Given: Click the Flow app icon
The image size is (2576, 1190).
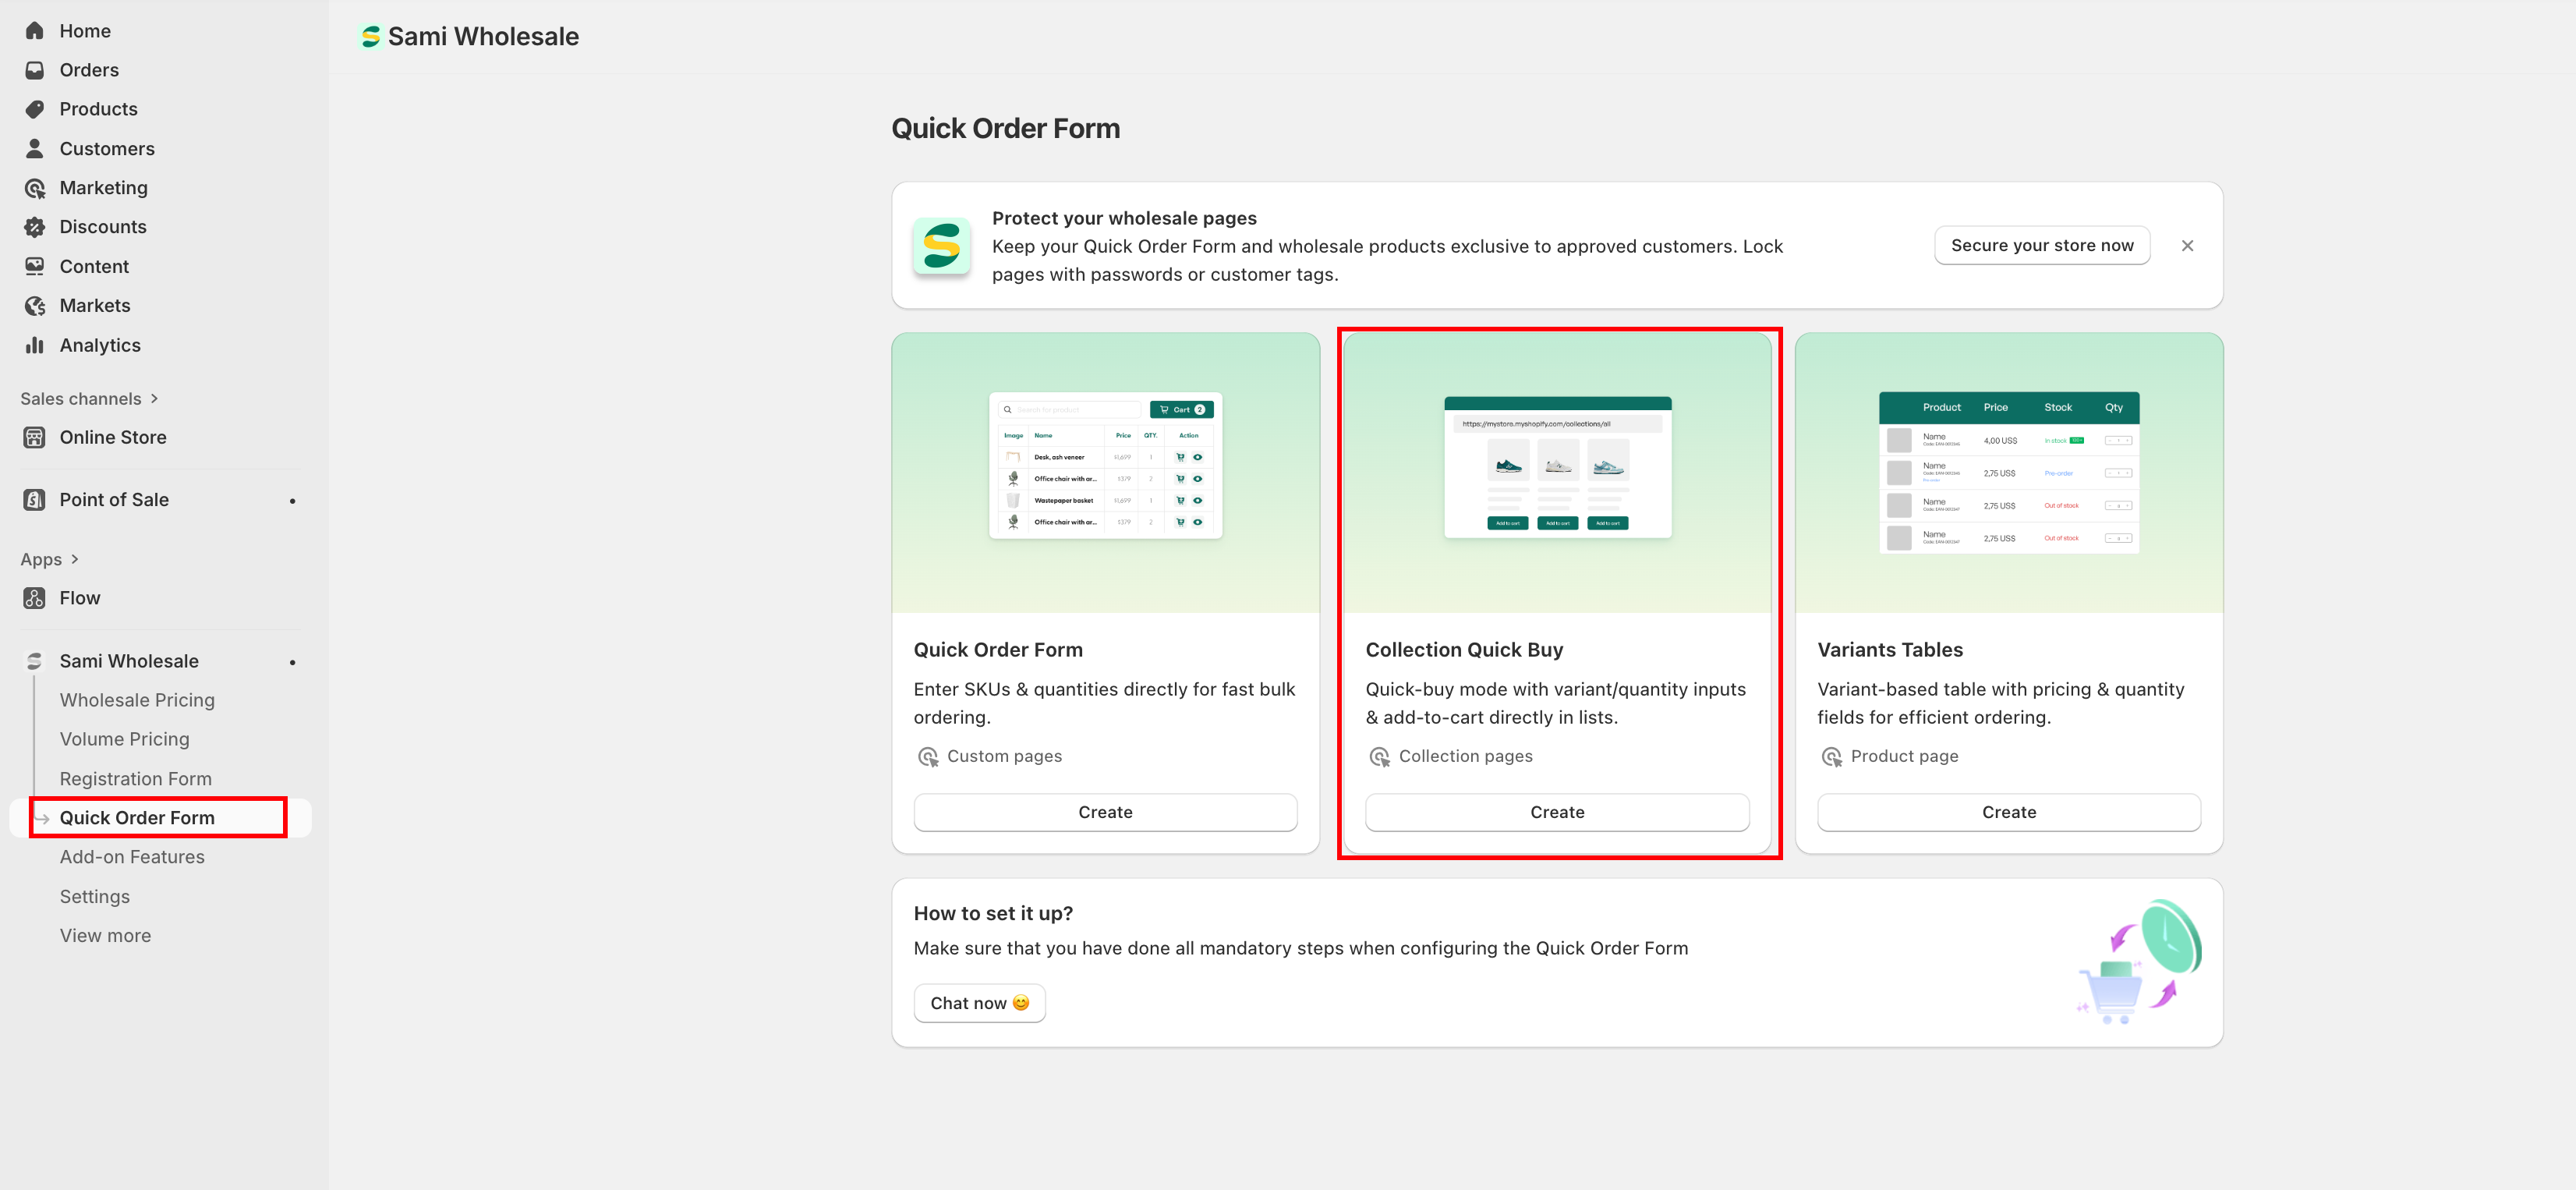Looking at the screenshot, I should click(35, 598).
